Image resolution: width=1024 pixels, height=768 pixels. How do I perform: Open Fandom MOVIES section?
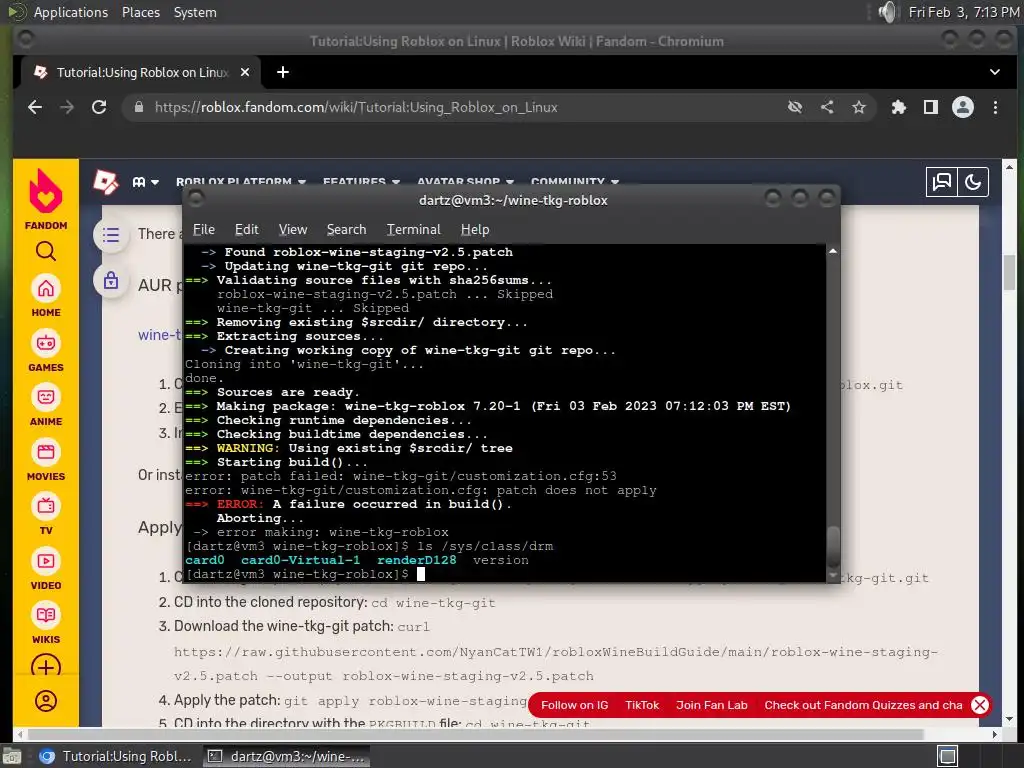(46, 459)
